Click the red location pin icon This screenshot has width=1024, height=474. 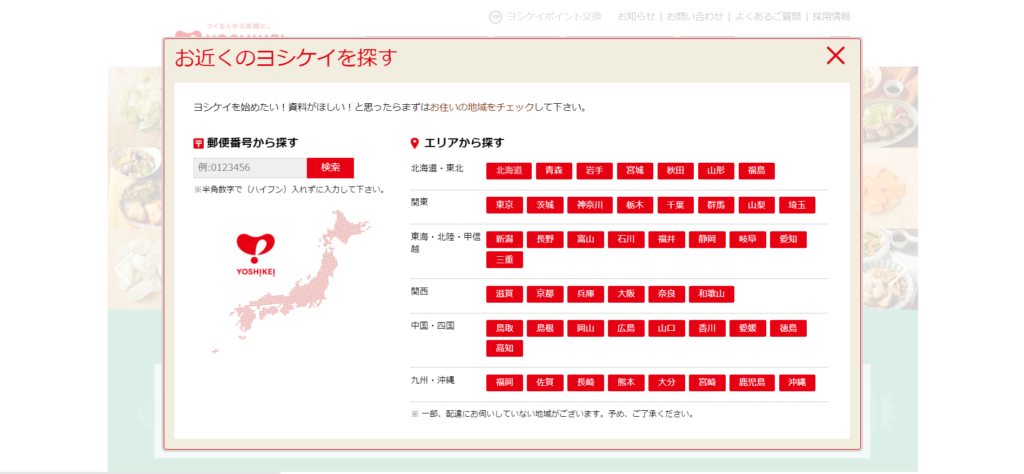[414, 143]
